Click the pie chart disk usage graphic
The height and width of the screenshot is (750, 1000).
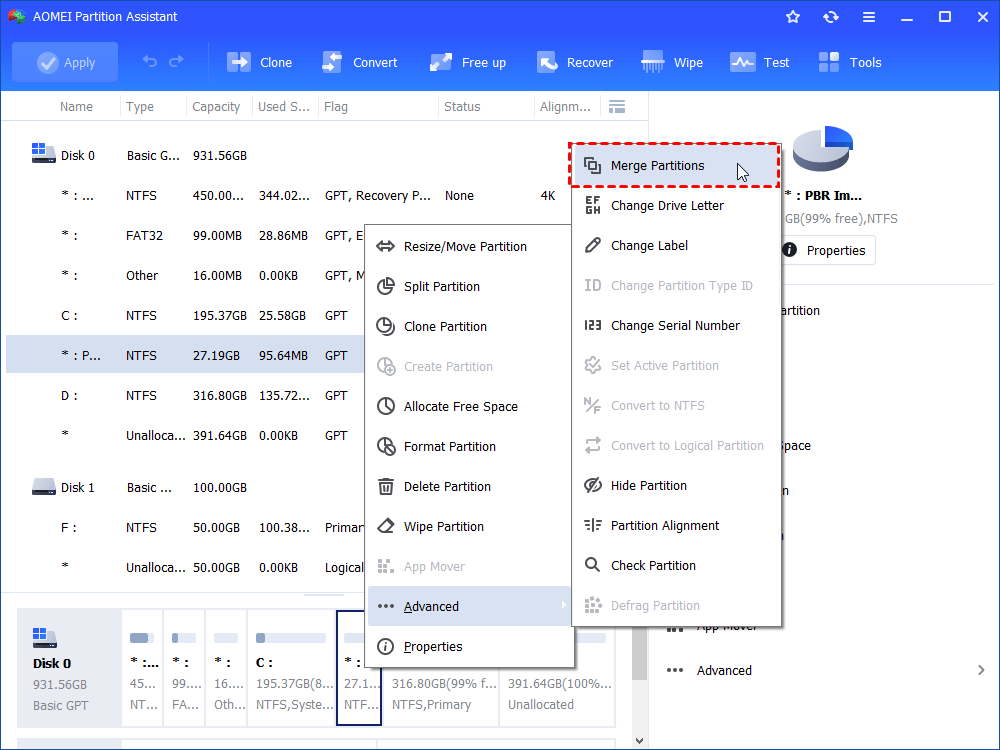tap(823, 149)
